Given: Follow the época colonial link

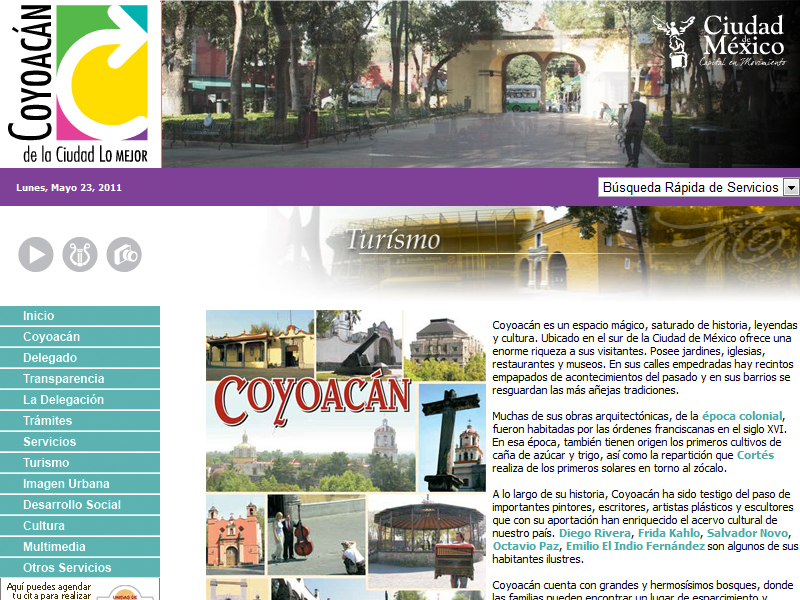Looking at the screenshot, I should click(742, 415).
